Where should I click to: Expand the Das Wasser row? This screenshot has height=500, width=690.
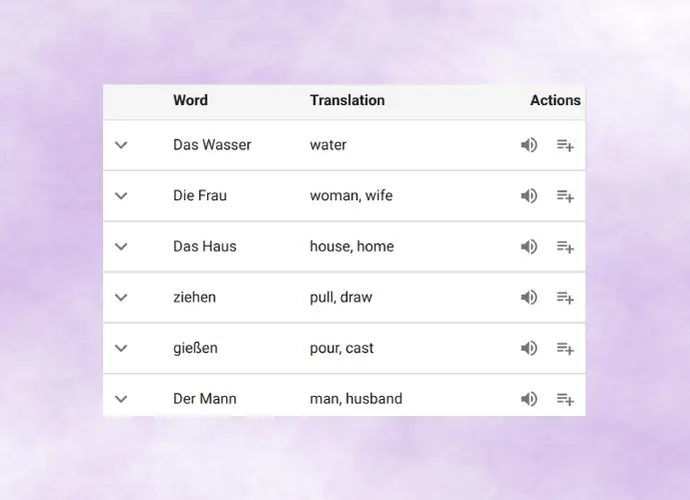(x=121, y=145)
